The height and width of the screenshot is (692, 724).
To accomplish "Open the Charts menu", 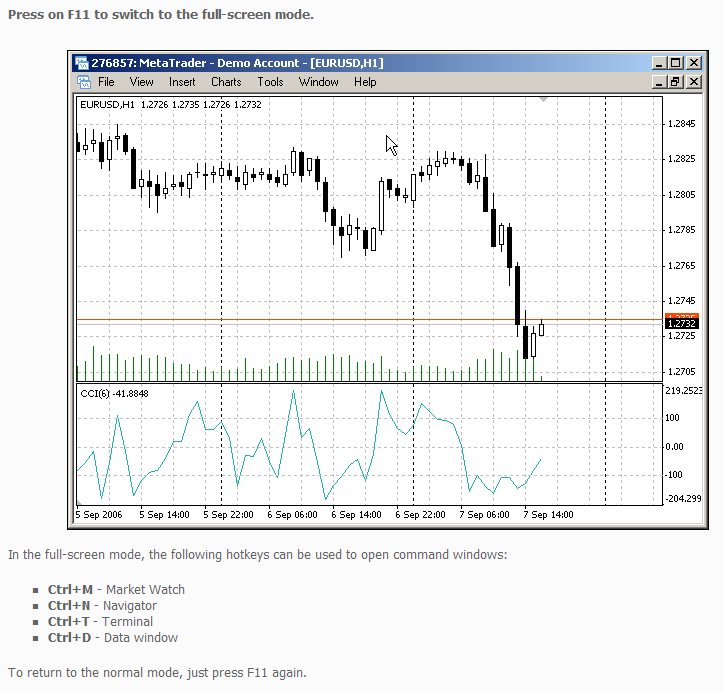I will point(226,82).
